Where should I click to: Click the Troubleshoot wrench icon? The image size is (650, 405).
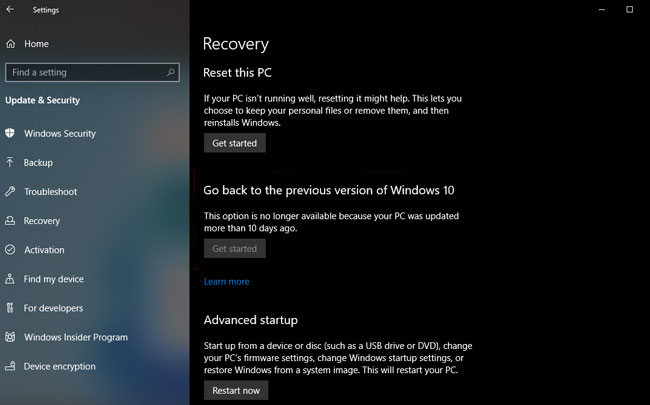pyautogui.click(x=10, y=191)
